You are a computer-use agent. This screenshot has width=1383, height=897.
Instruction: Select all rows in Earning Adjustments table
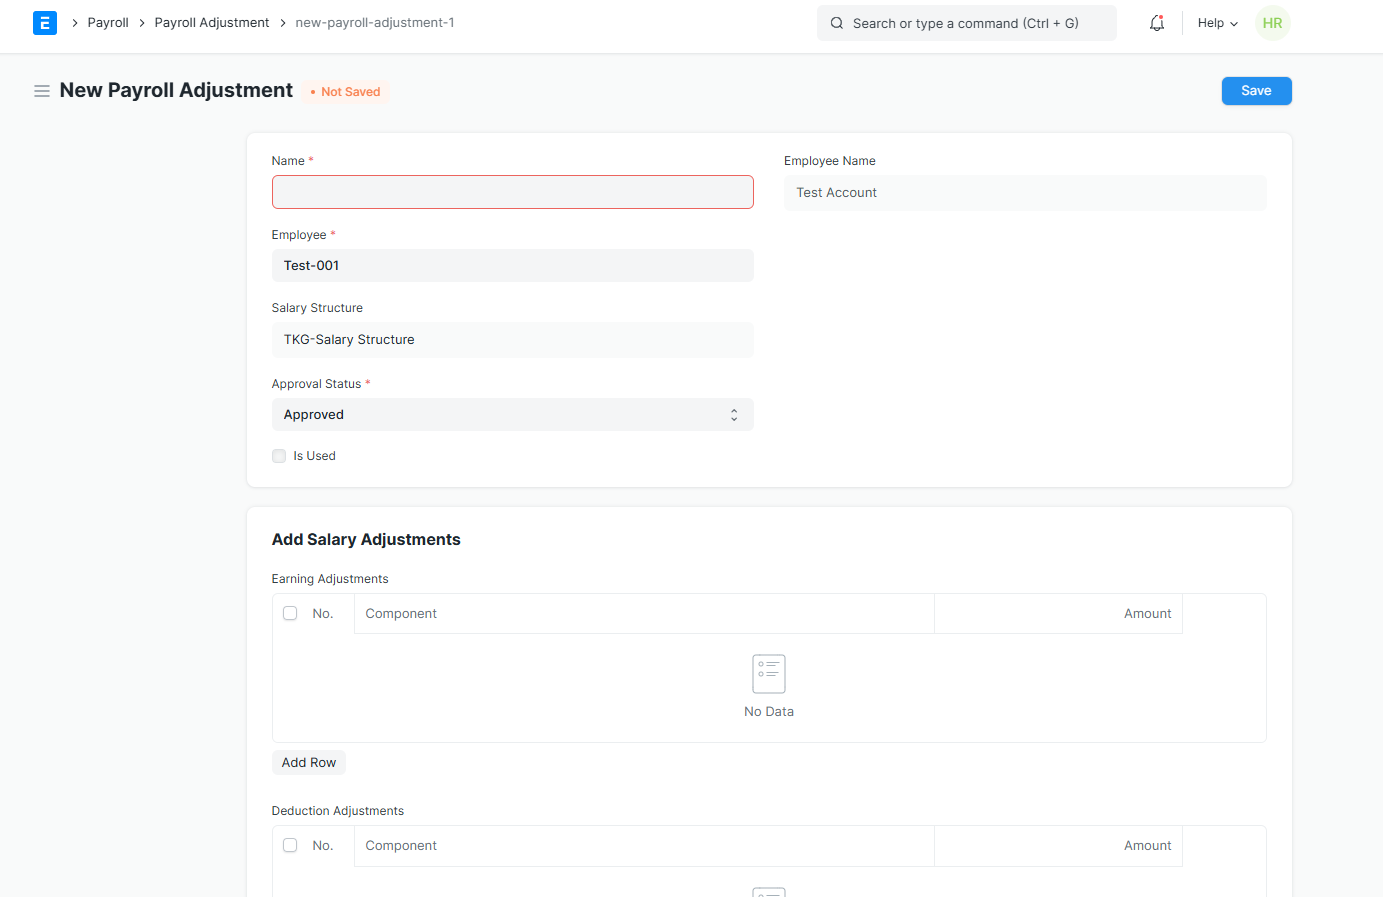(290, 613)
